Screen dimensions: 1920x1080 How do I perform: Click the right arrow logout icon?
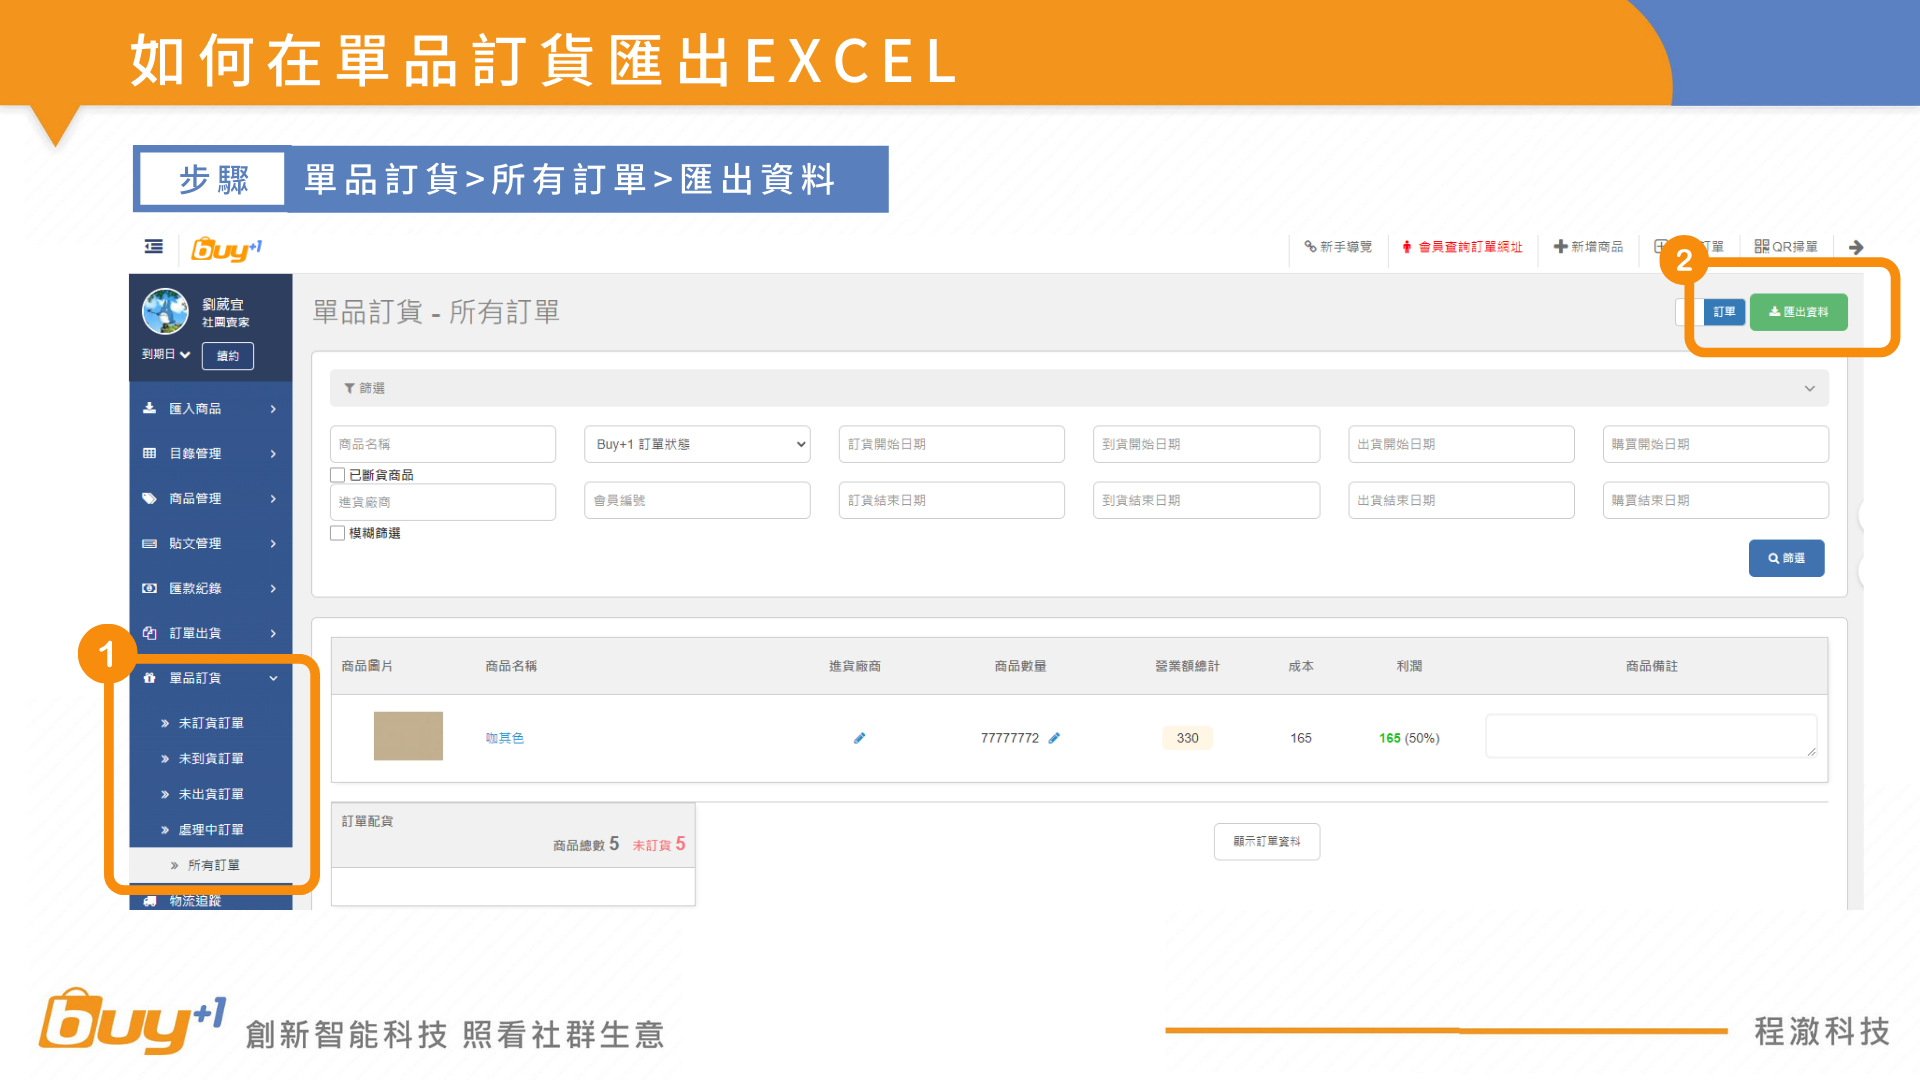1856,247
